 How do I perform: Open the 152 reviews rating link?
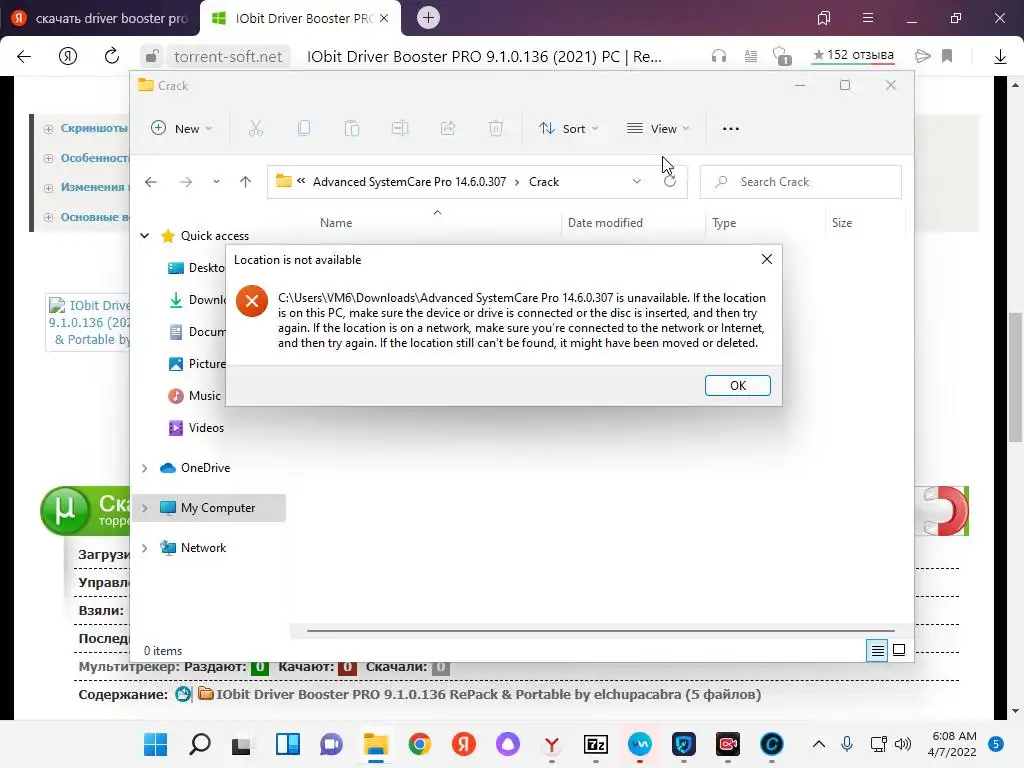[x=853, y=56]
